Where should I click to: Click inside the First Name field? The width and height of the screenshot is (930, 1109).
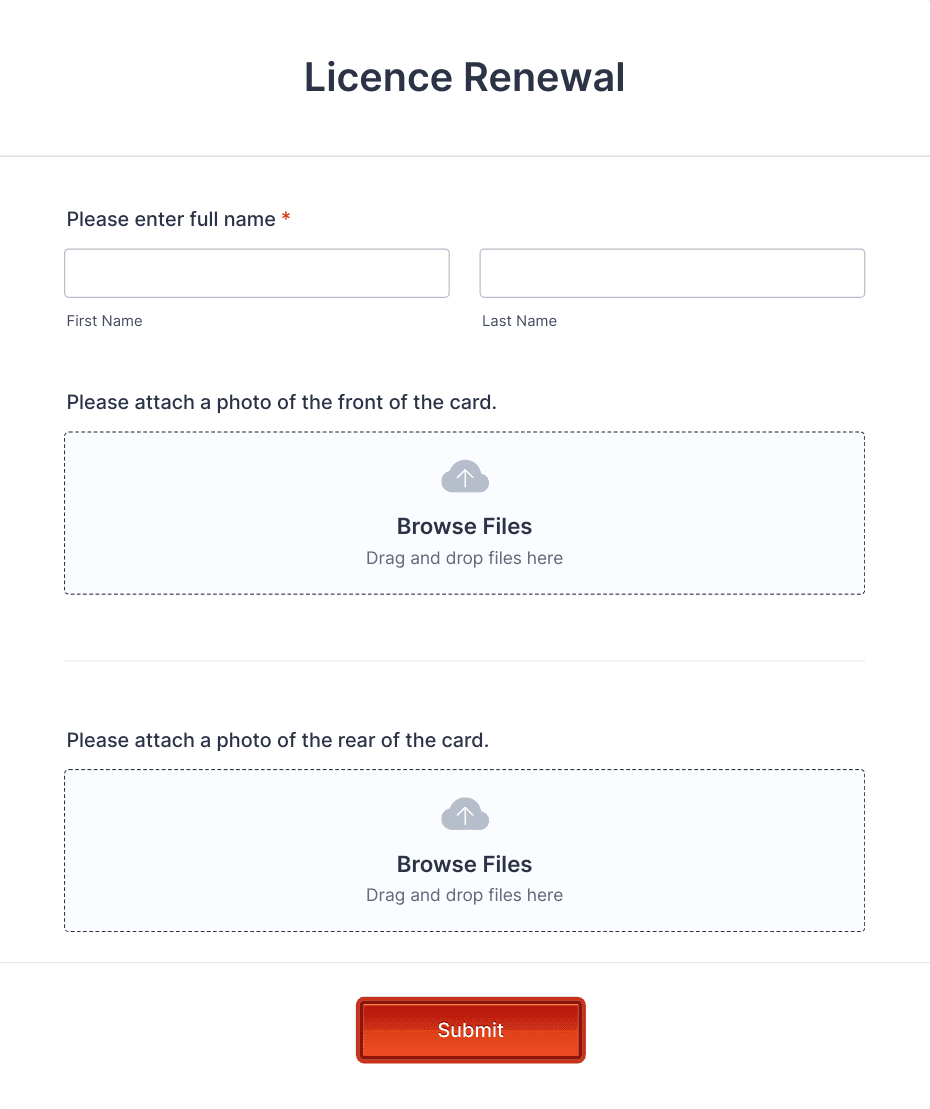coord(256,272)
